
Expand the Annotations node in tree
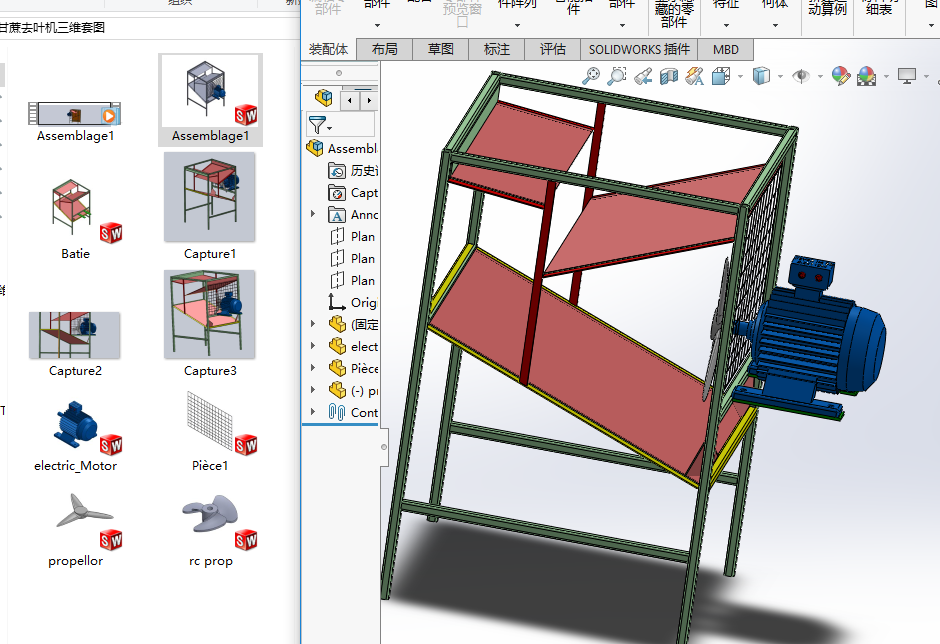click(x=313, y=215)
